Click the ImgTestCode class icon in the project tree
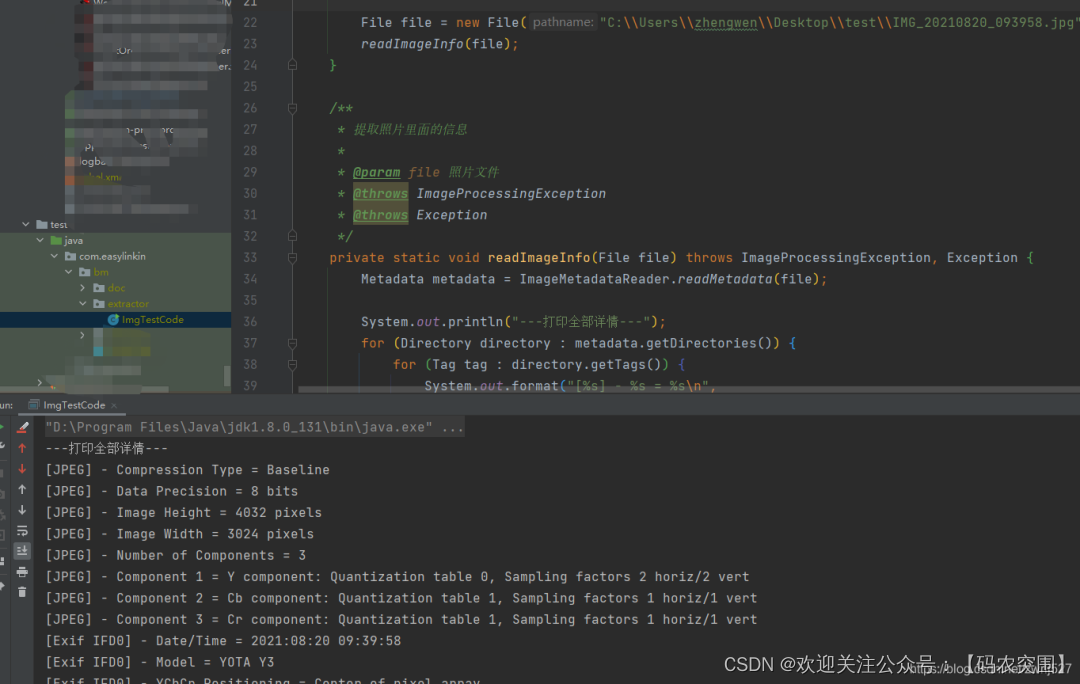 (x=113, y=320)
